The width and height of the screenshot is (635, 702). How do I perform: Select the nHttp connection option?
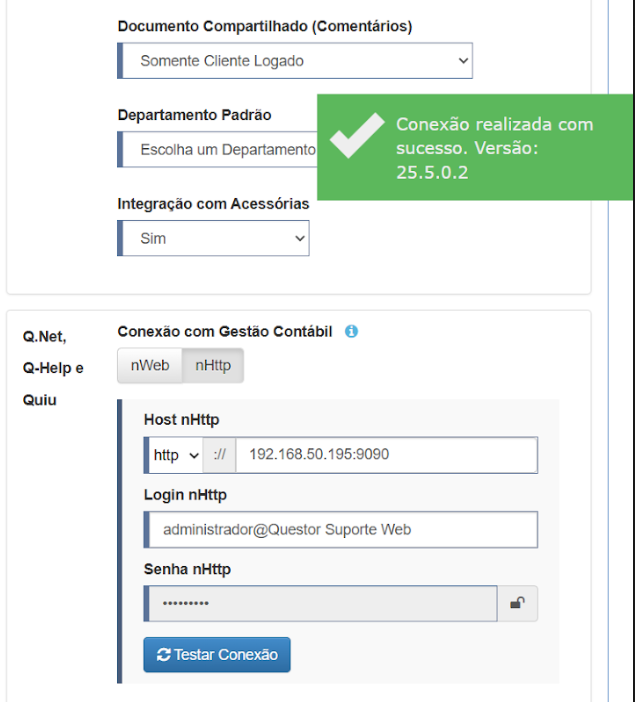point(213,365)
